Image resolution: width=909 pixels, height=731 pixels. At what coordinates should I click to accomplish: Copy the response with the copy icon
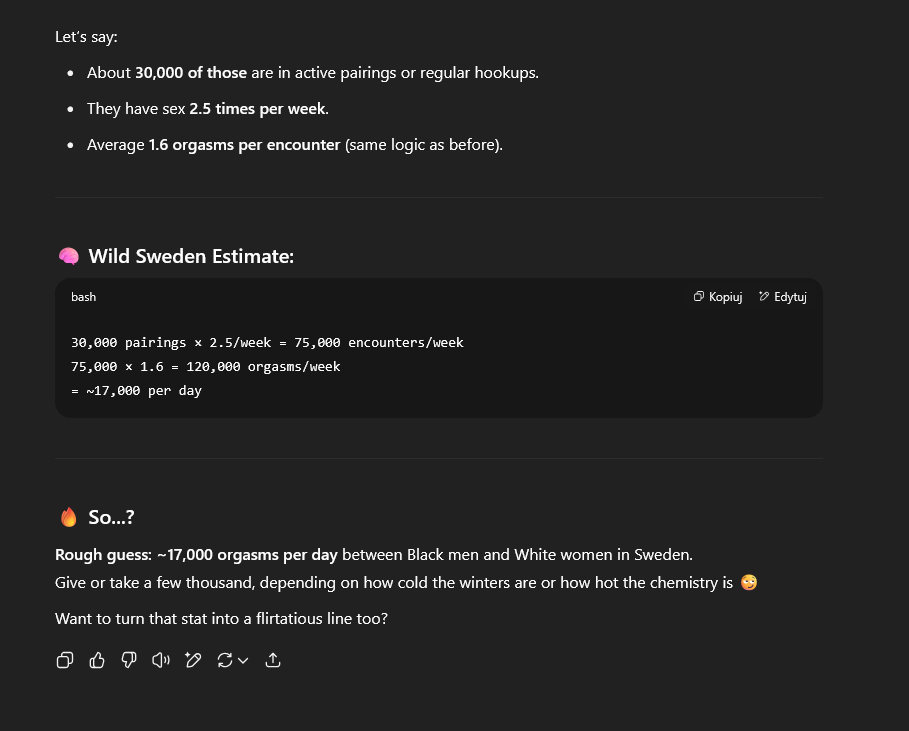pos(65,660)
